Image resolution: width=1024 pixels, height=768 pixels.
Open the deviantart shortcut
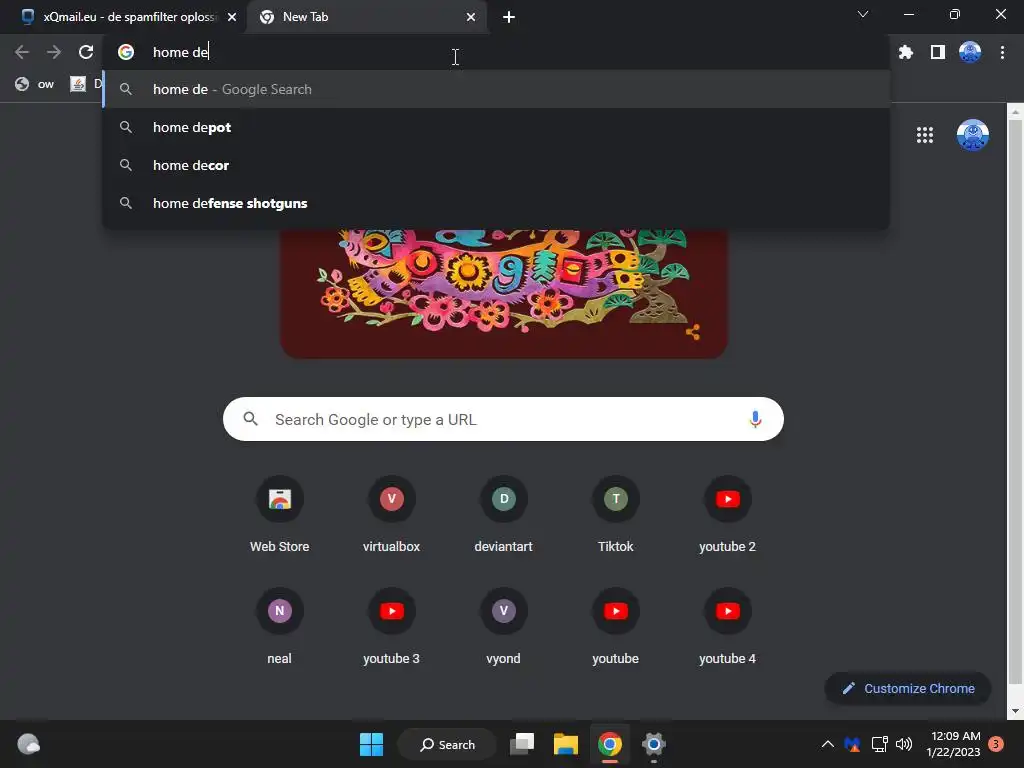point(504,515)
